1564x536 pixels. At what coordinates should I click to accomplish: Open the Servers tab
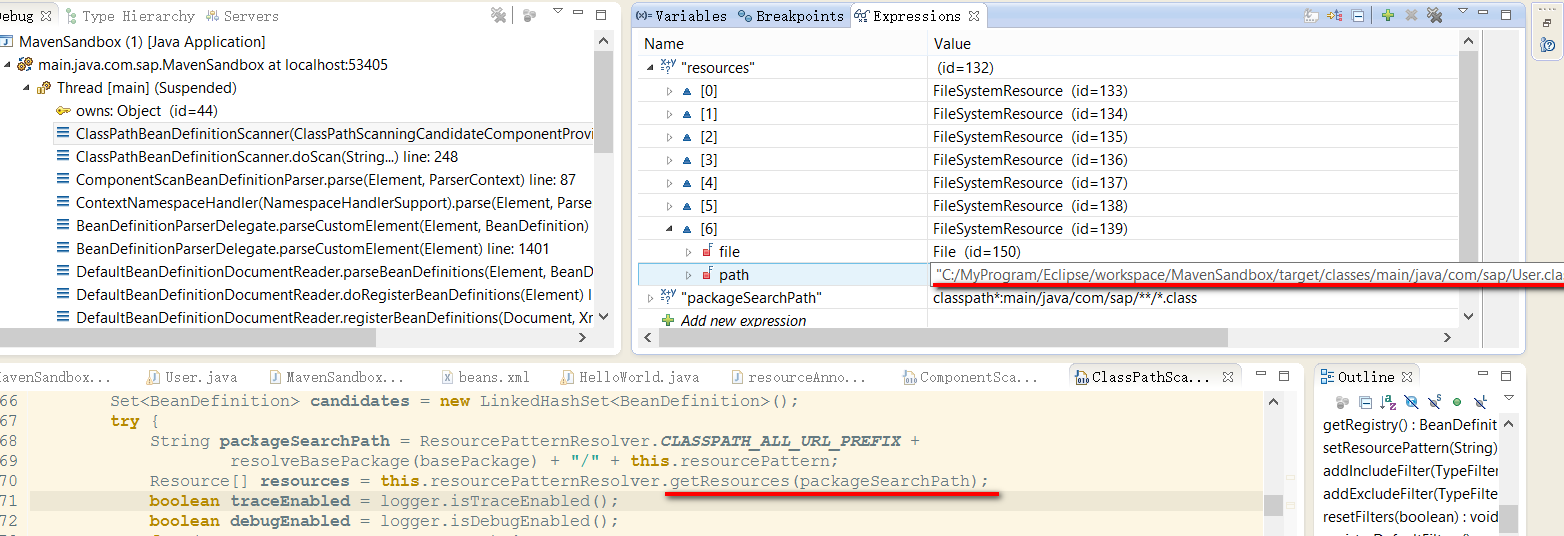243,16
